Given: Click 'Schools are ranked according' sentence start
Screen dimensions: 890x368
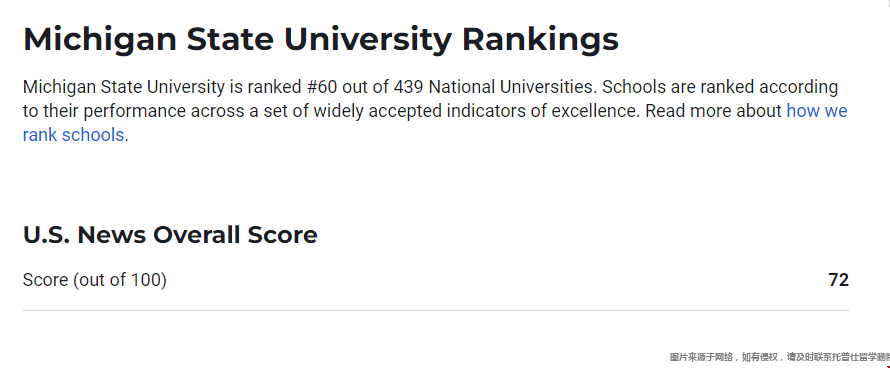Looking at the screenshot, I should [x=720, y=87].
